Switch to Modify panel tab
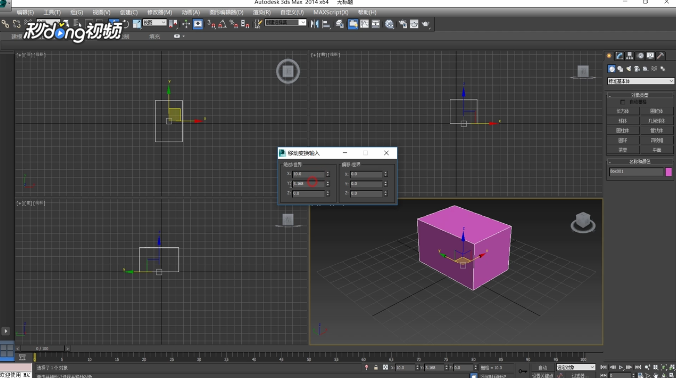The image size is (676, 378). coord(620,56)
